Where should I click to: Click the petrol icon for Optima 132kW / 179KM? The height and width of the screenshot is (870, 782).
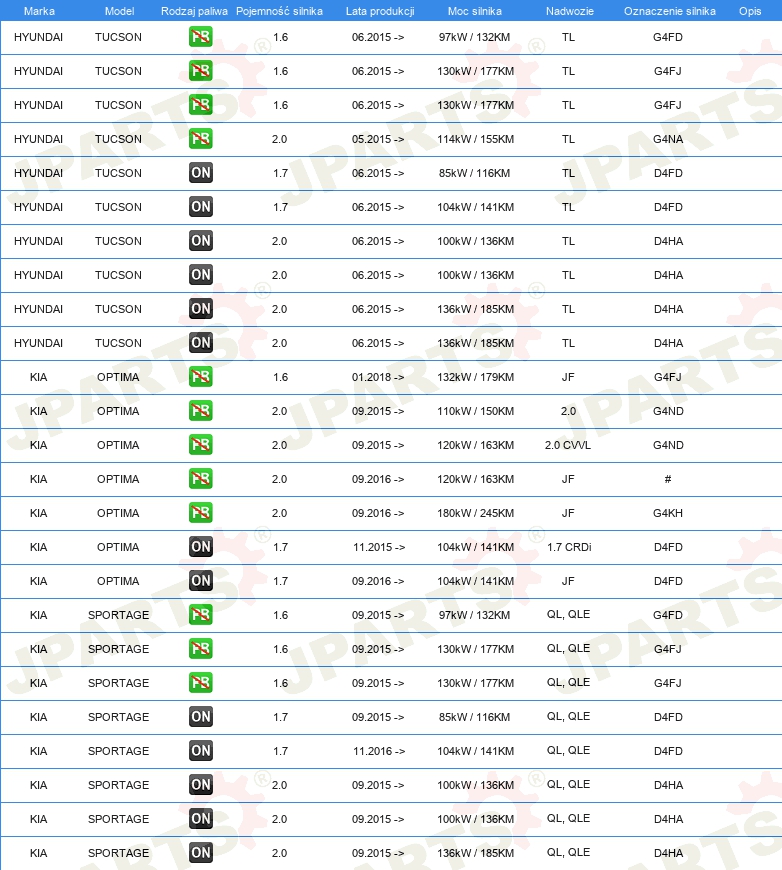coord(200,377)
